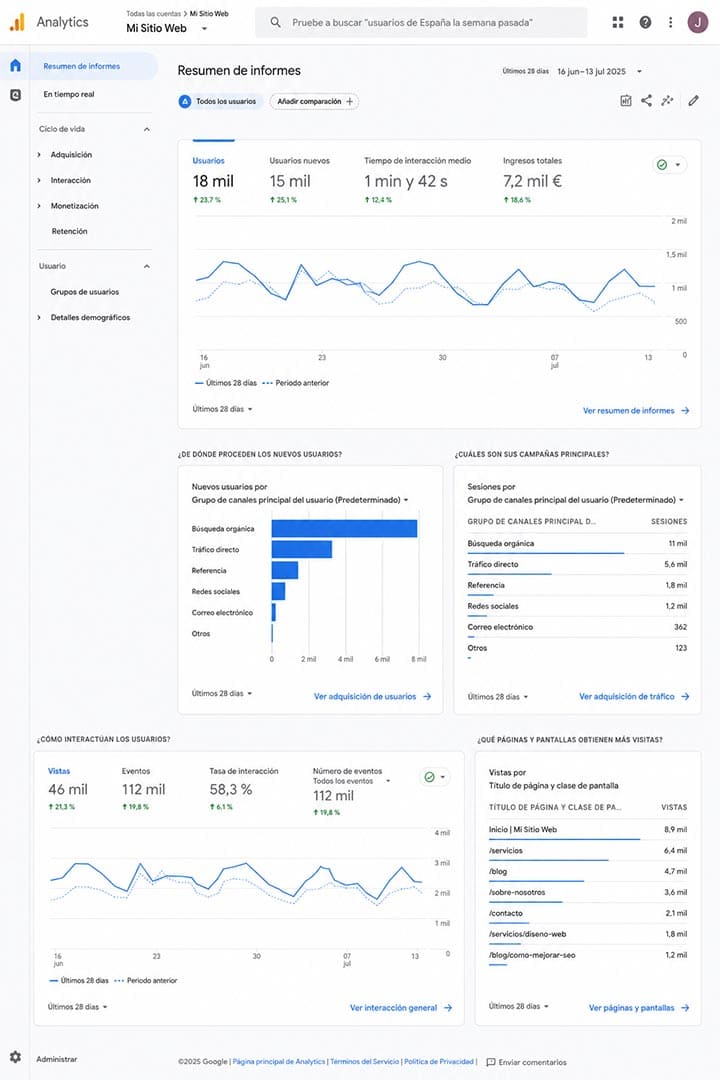Open the Google apps grid icon
720x1080 pixels.
617,22
